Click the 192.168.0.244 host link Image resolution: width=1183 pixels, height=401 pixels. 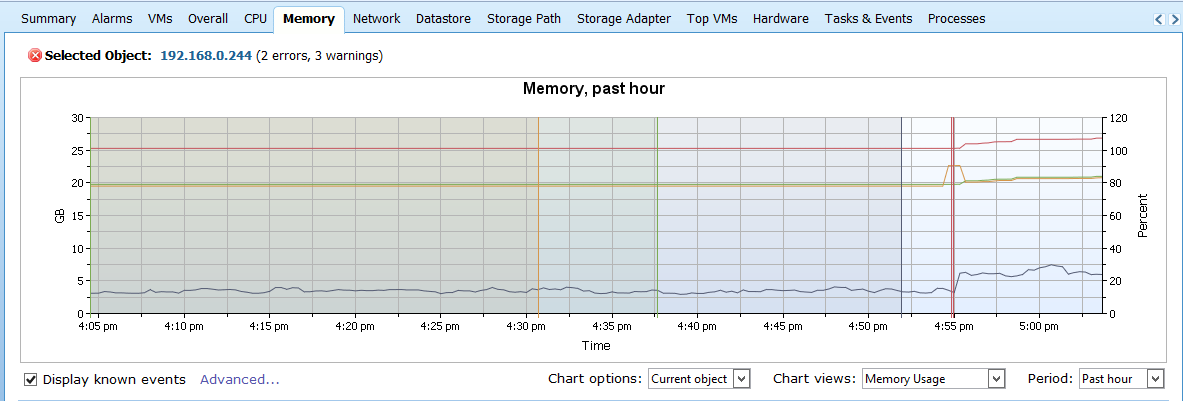(x=206, y=55)
